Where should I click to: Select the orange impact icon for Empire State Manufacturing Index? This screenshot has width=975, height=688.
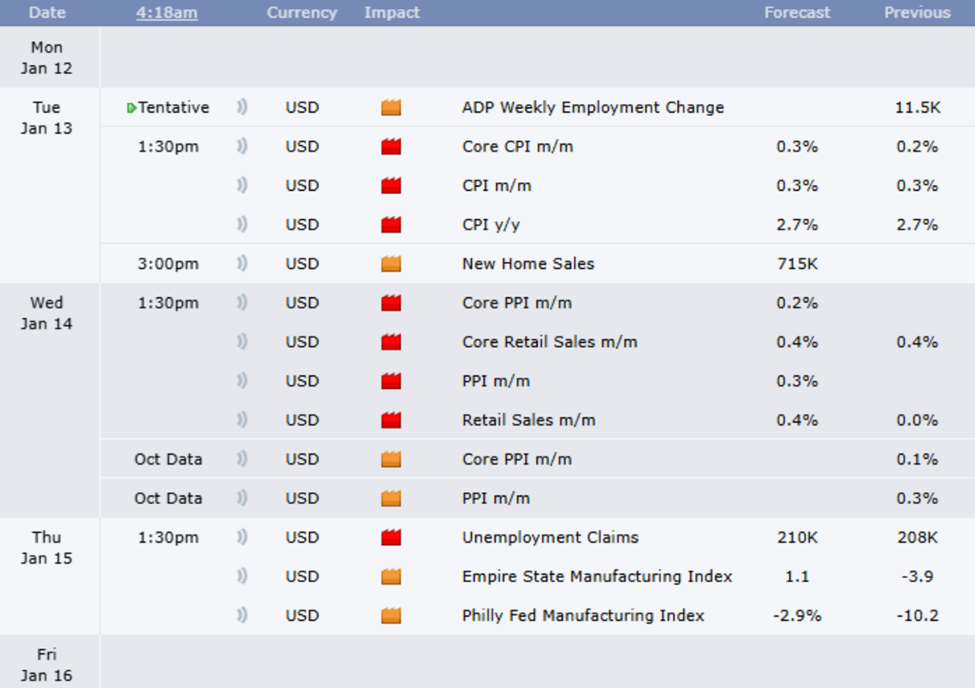(390, 576)
